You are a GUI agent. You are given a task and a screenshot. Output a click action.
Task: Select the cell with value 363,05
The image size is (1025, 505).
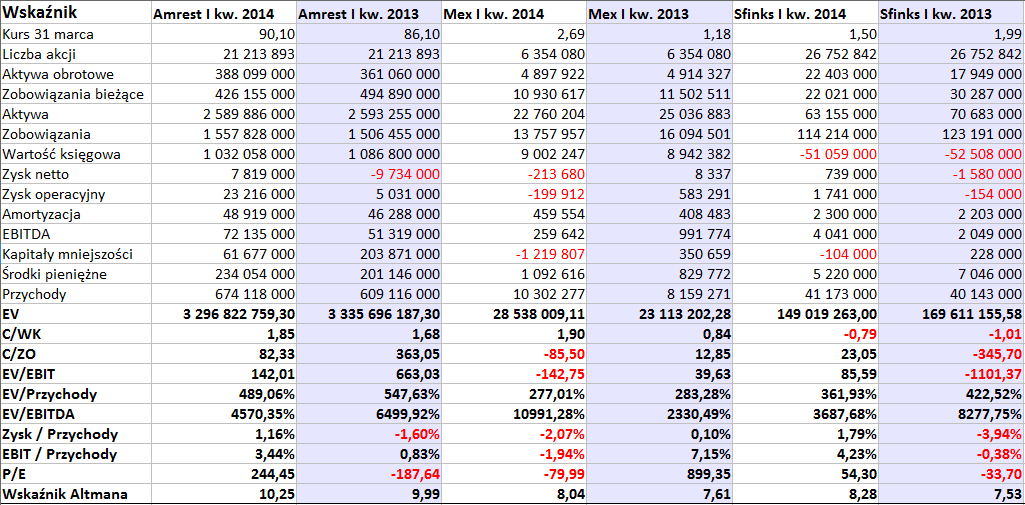369,354
